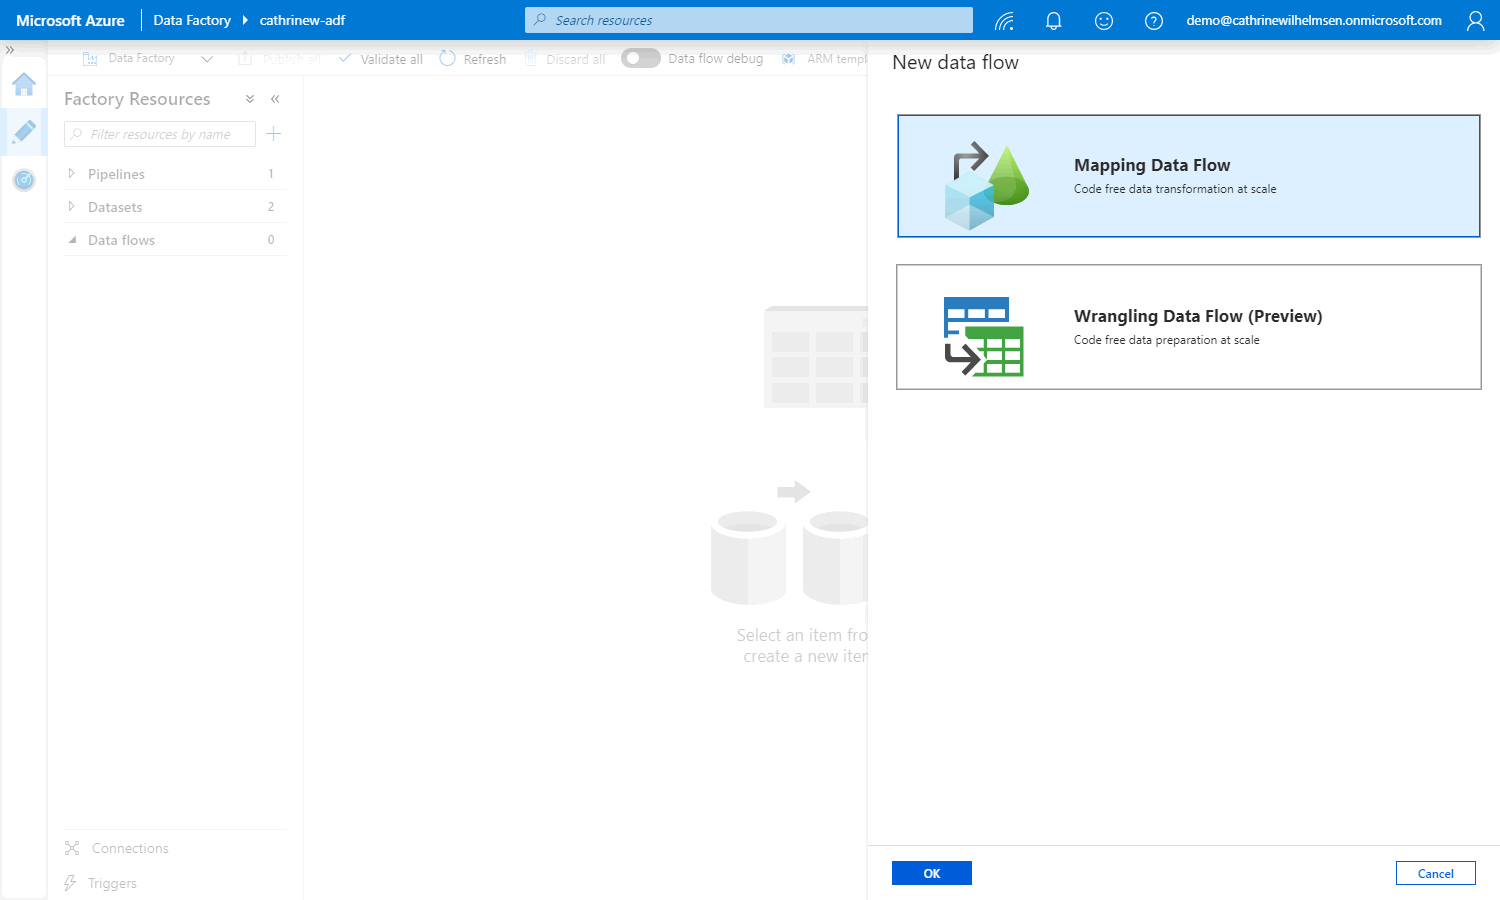Open the feedback smiley icon
This screenshot has width=1500, height=900.
pyautogui.click(x=1103, y=21)
